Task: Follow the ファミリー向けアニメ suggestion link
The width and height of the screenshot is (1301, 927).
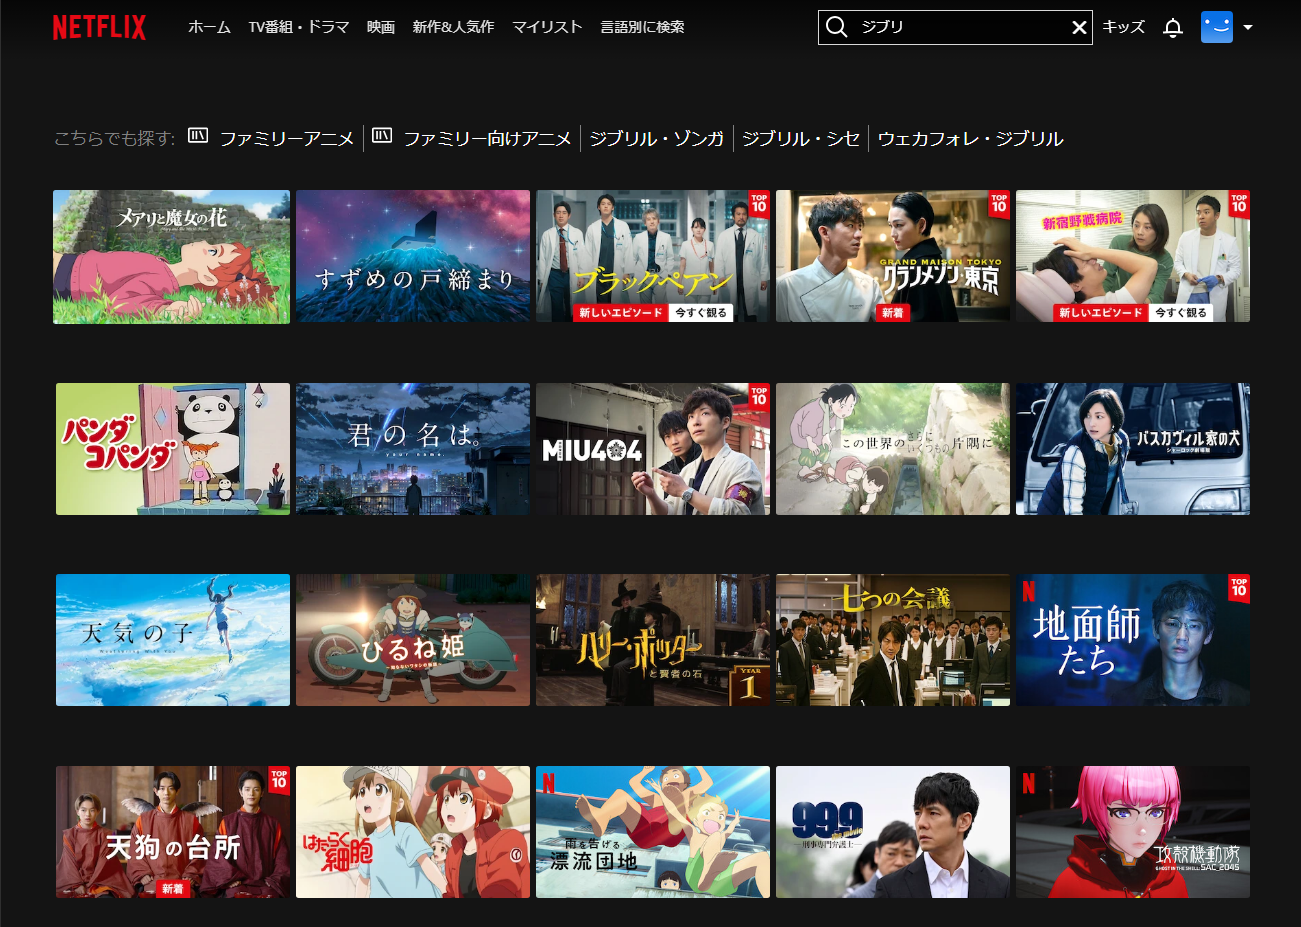Action: (487, 138)
